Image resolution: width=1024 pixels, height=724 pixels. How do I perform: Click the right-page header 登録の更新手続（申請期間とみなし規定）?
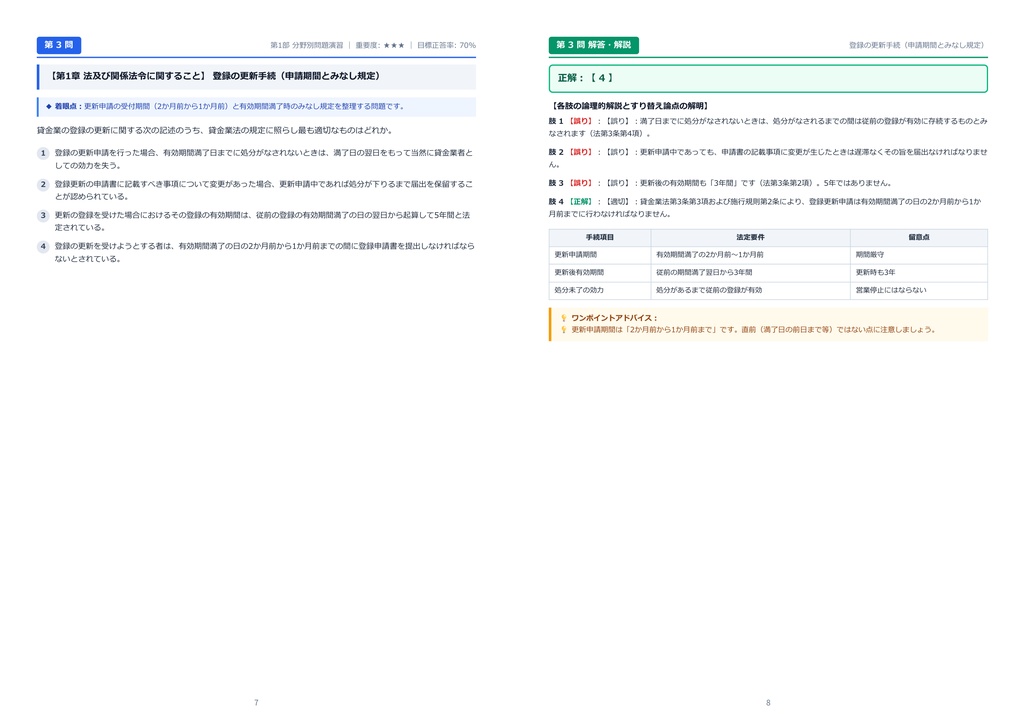point(916,45)
